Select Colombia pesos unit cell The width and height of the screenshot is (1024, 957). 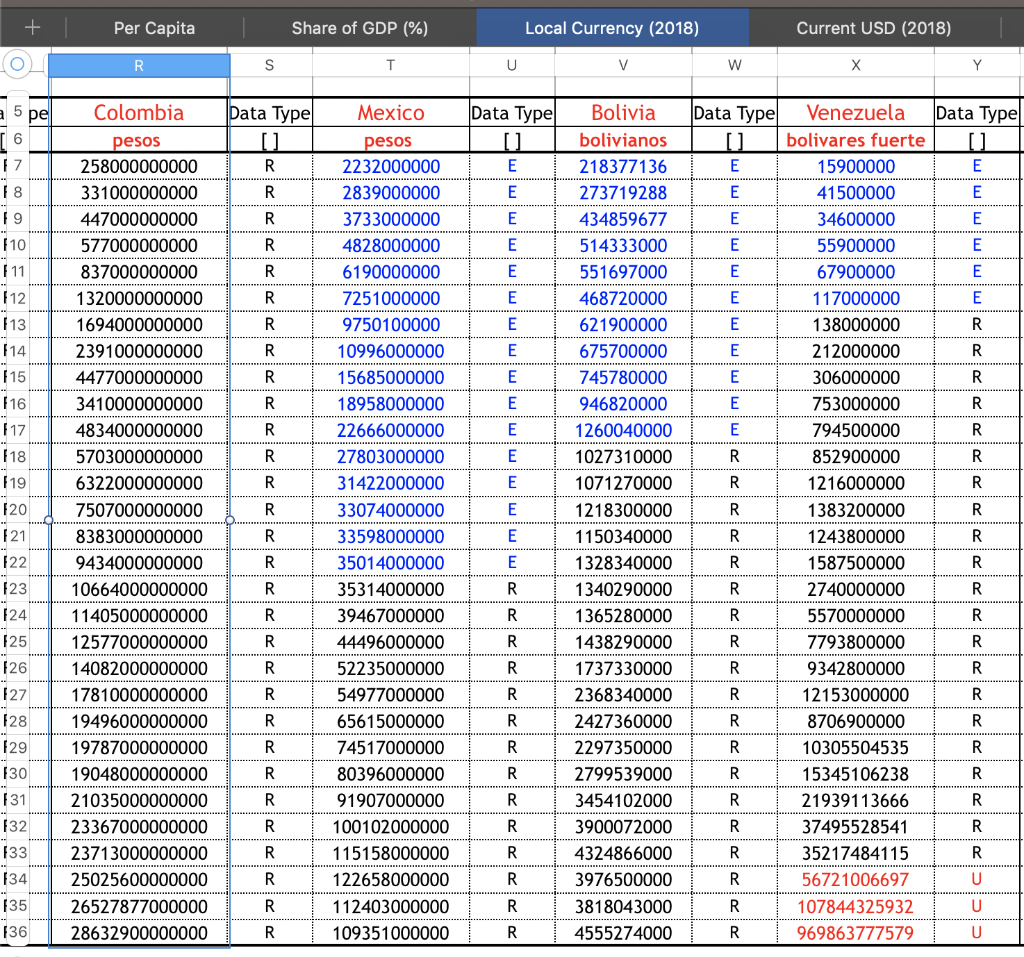click(x=139, y=140)
